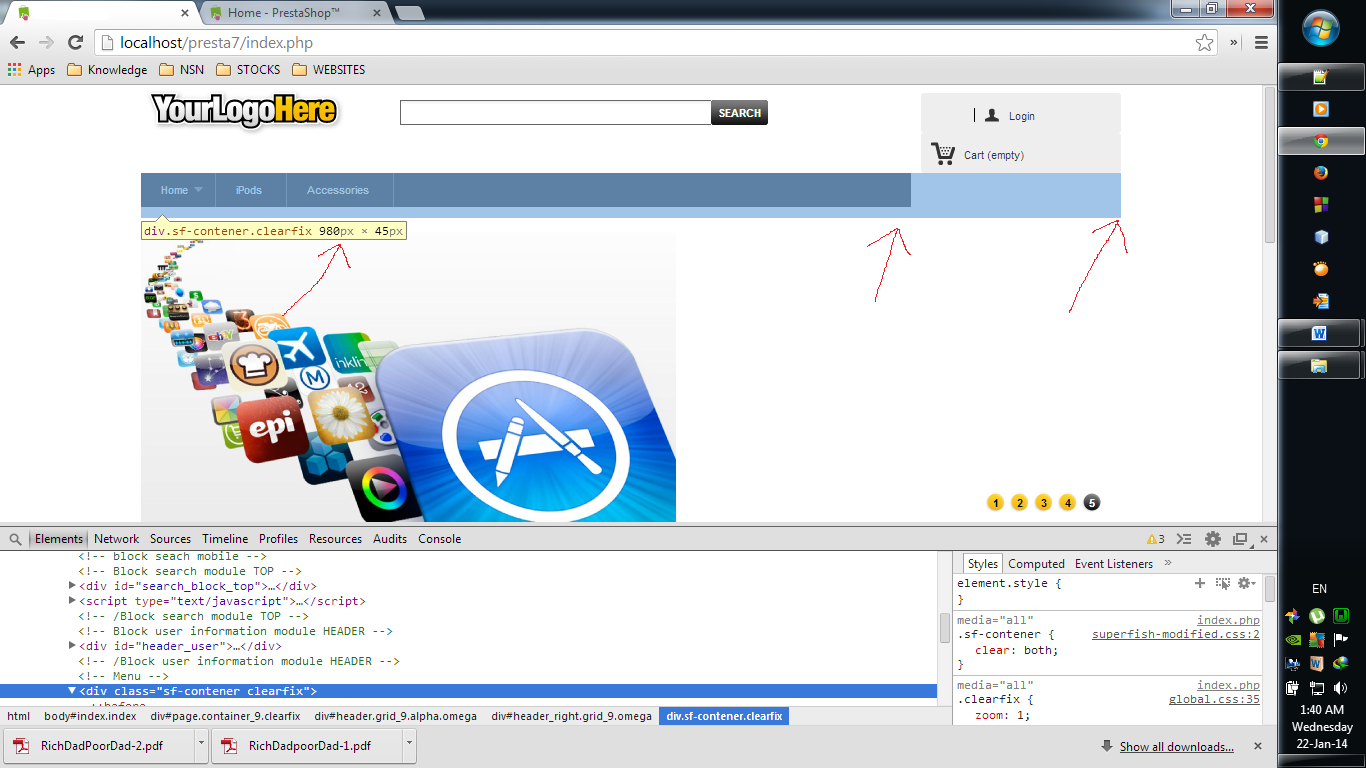Click the address bar URL
This screenshot has width=1366, height=768.
(217, 43)
